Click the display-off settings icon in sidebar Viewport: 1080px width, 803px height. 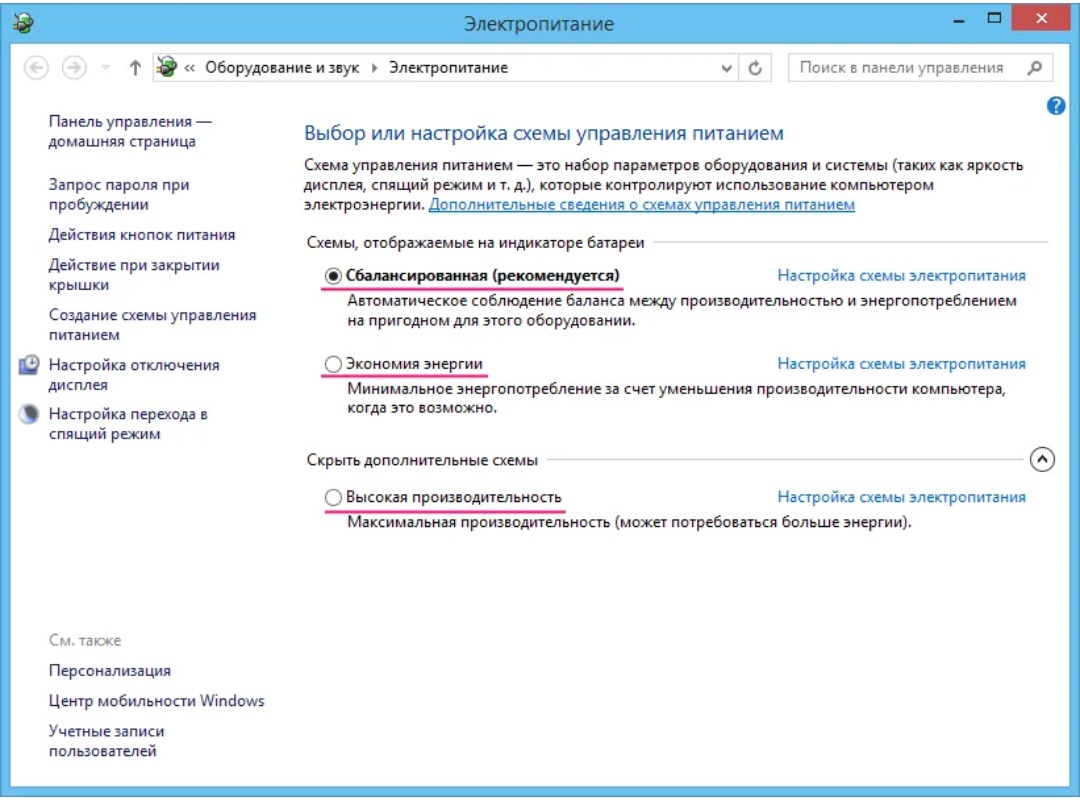coord(29,364)
